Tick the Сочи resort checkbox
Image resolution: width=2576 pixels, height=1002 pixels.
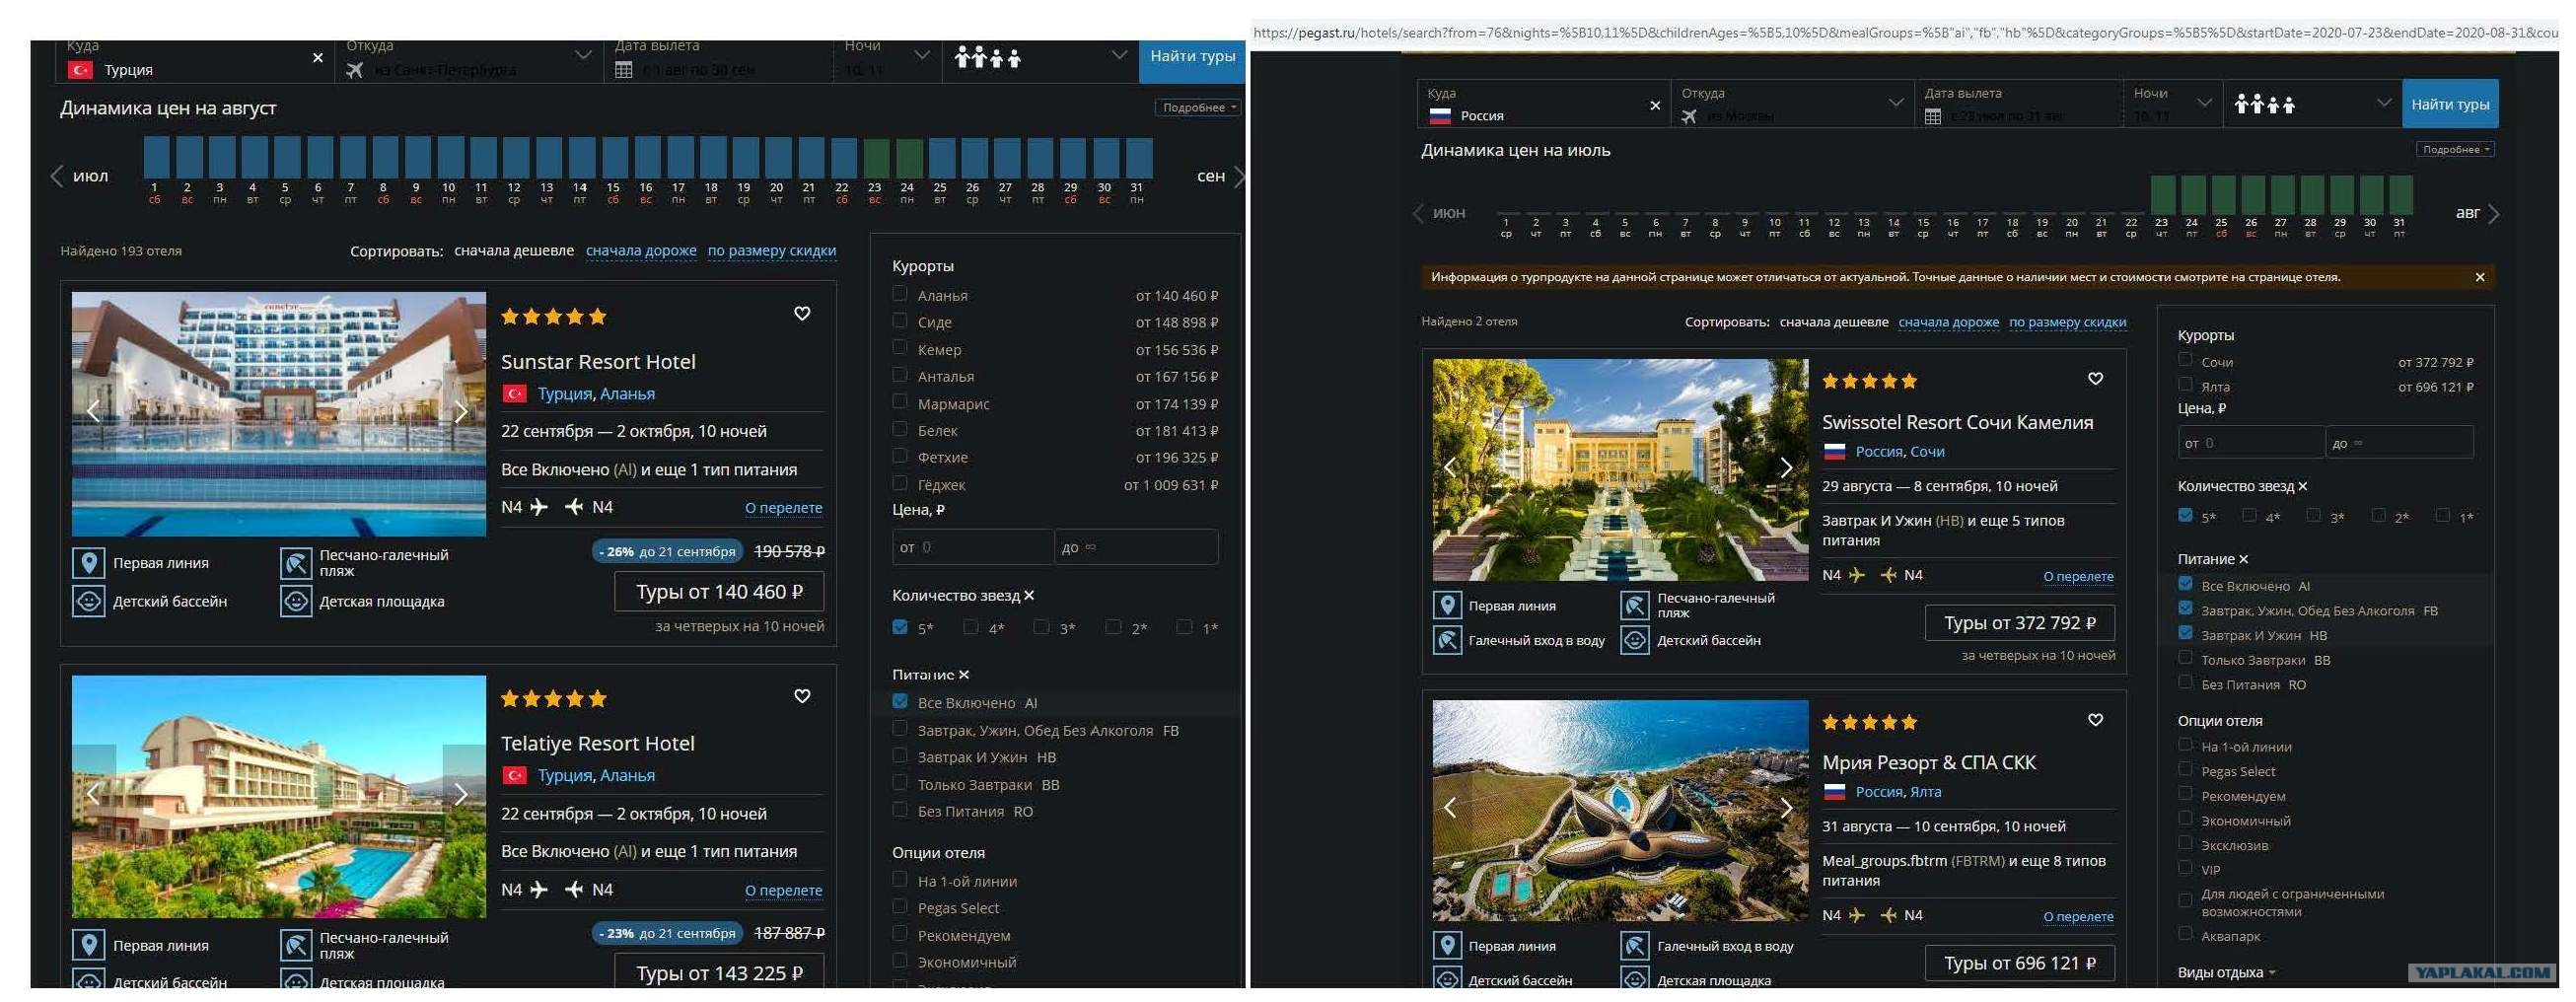2185,360
